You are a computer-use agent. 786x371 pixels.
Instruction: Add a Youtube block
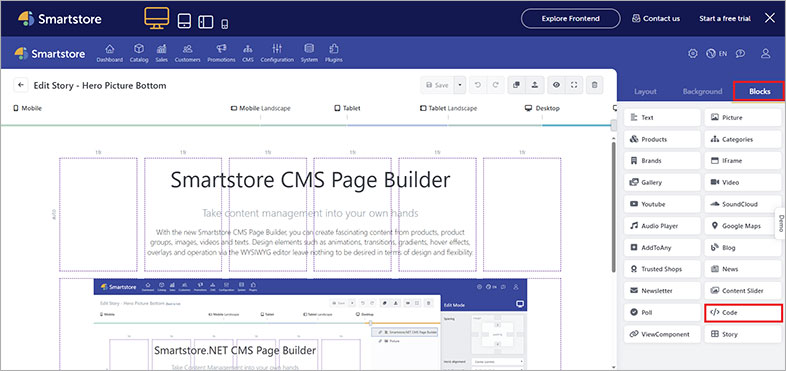(662, 204)
